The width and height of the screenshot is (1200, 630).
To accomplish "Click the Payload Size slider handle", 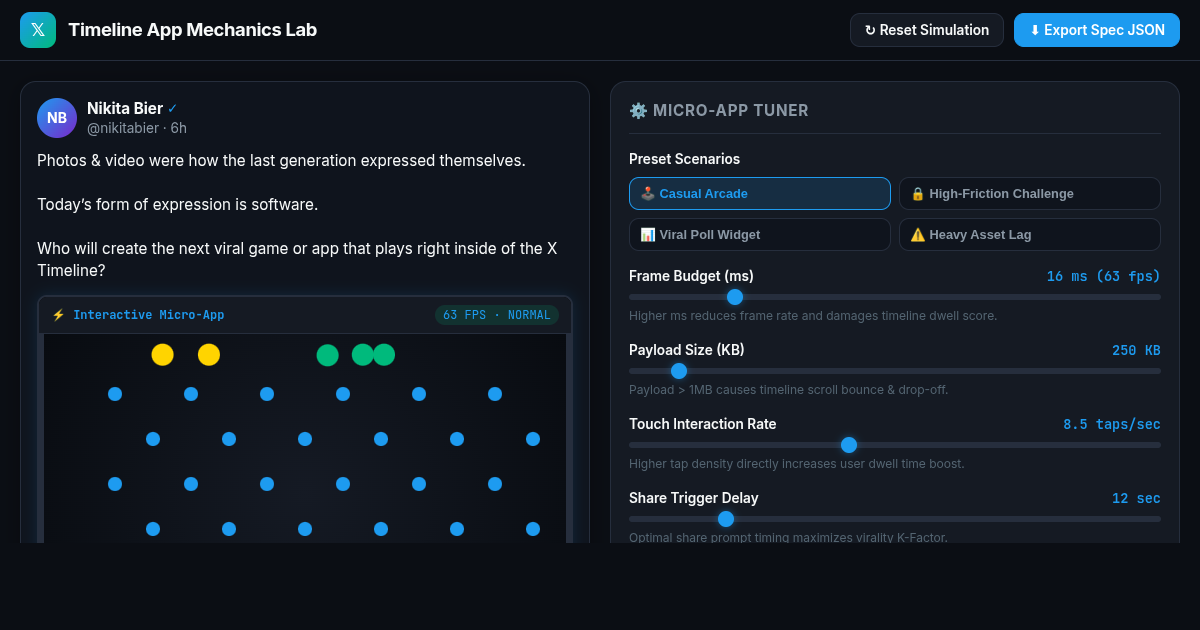I will pyautogui.click(x=679, y=371).
